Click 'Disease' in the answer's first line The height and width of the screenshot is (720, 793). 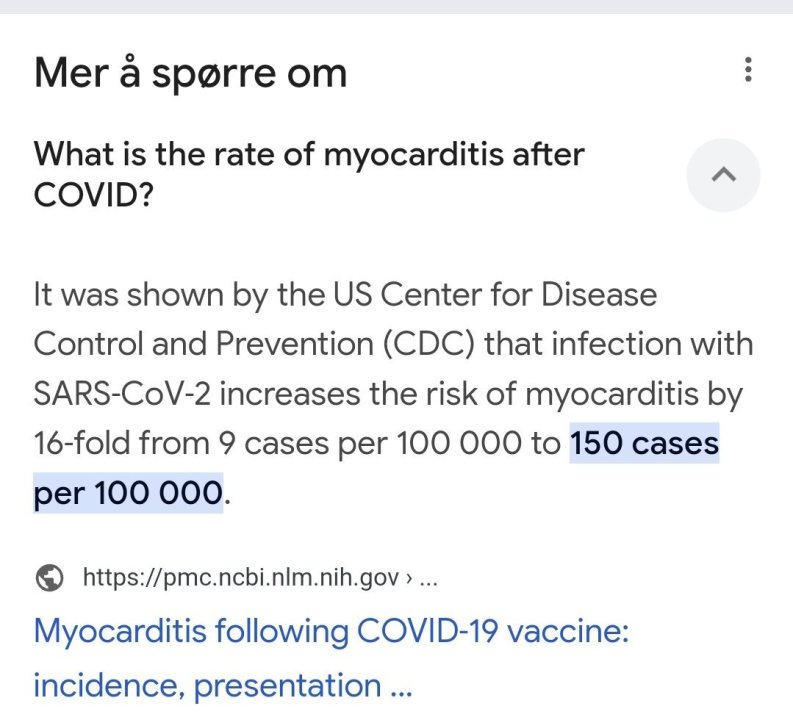click(x=599, y=295)
